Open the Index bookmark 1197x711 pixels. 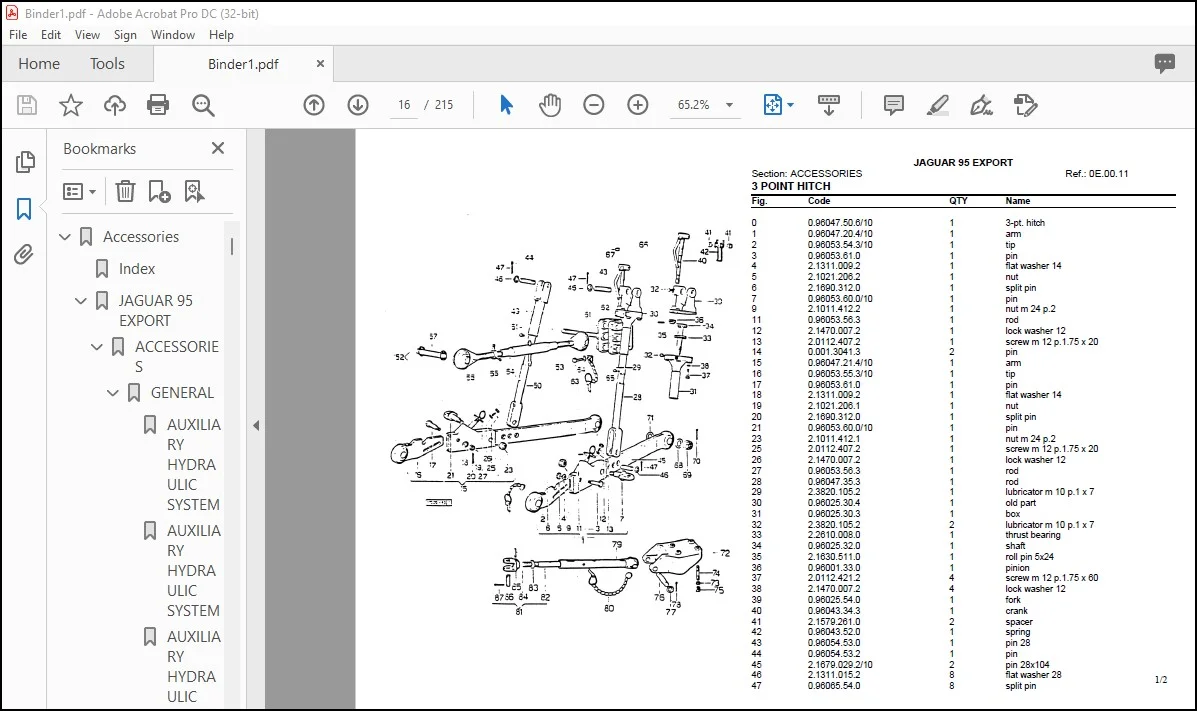[137, 269]
